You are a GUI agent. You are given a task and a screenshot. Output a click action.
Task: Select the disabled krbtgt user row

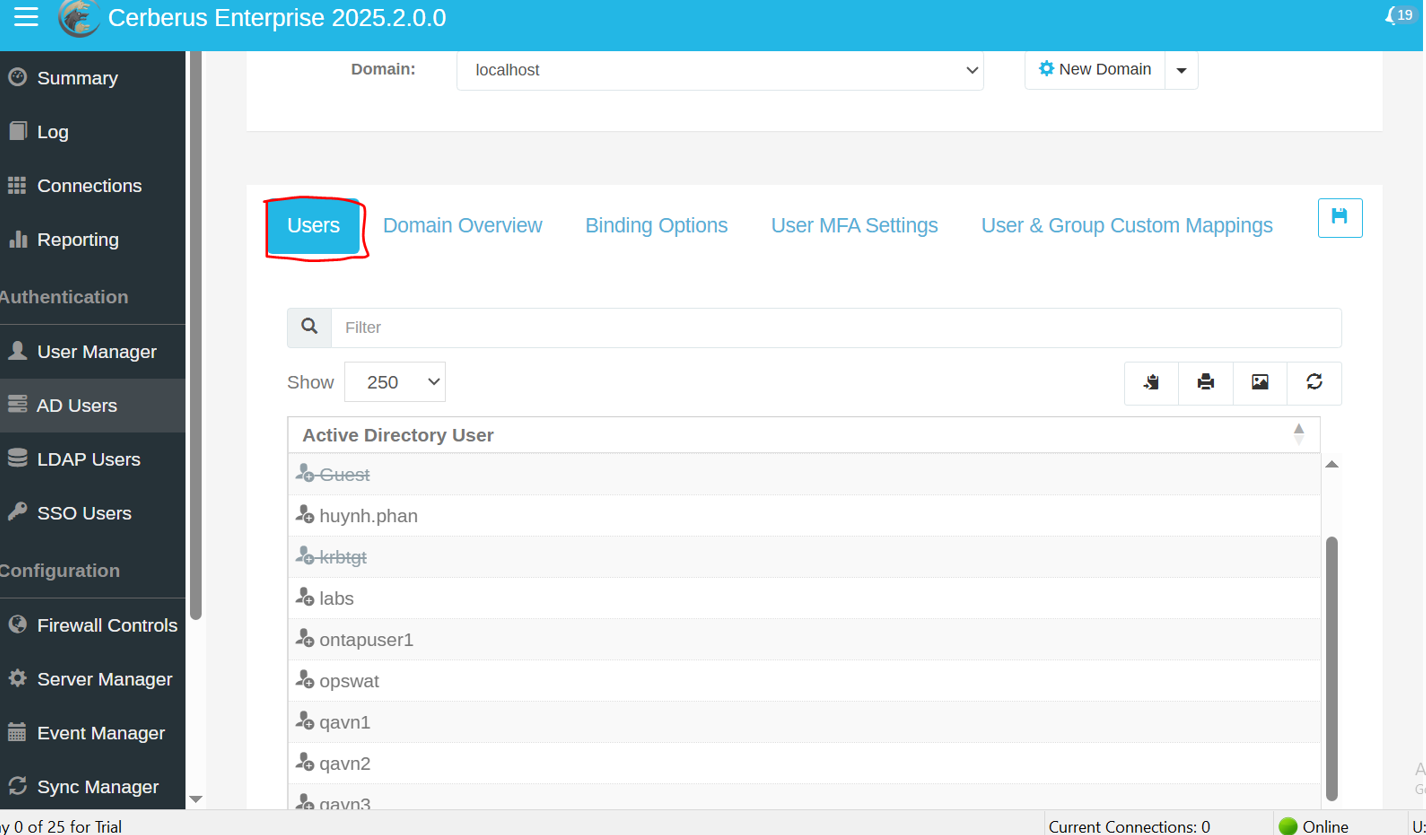pyautogui.click(x=804, y=557)
